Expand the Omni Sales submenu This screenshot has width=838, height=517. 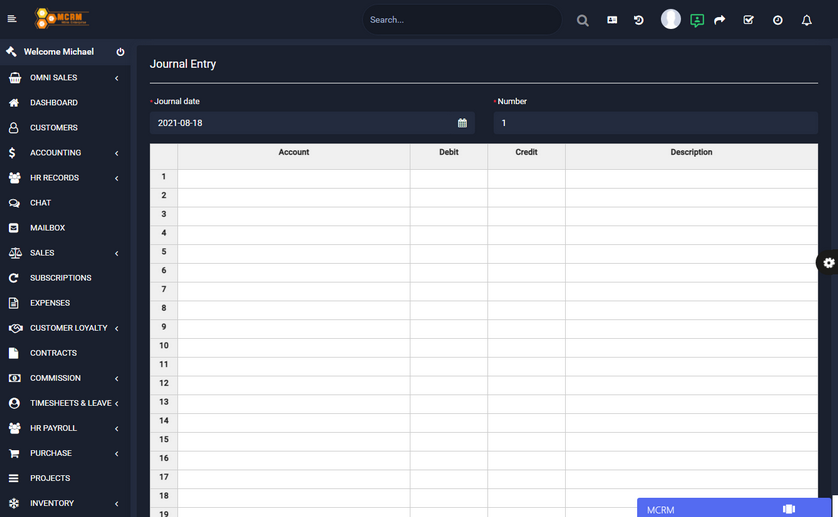coord(54,78)
